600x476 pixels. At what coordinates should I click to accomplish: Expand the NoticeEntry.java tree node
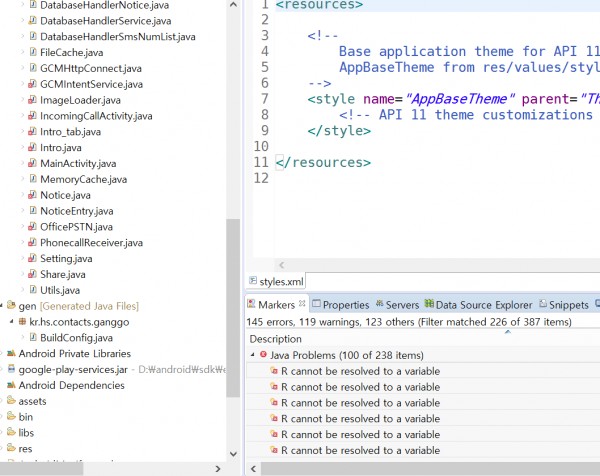click(23, 211)
